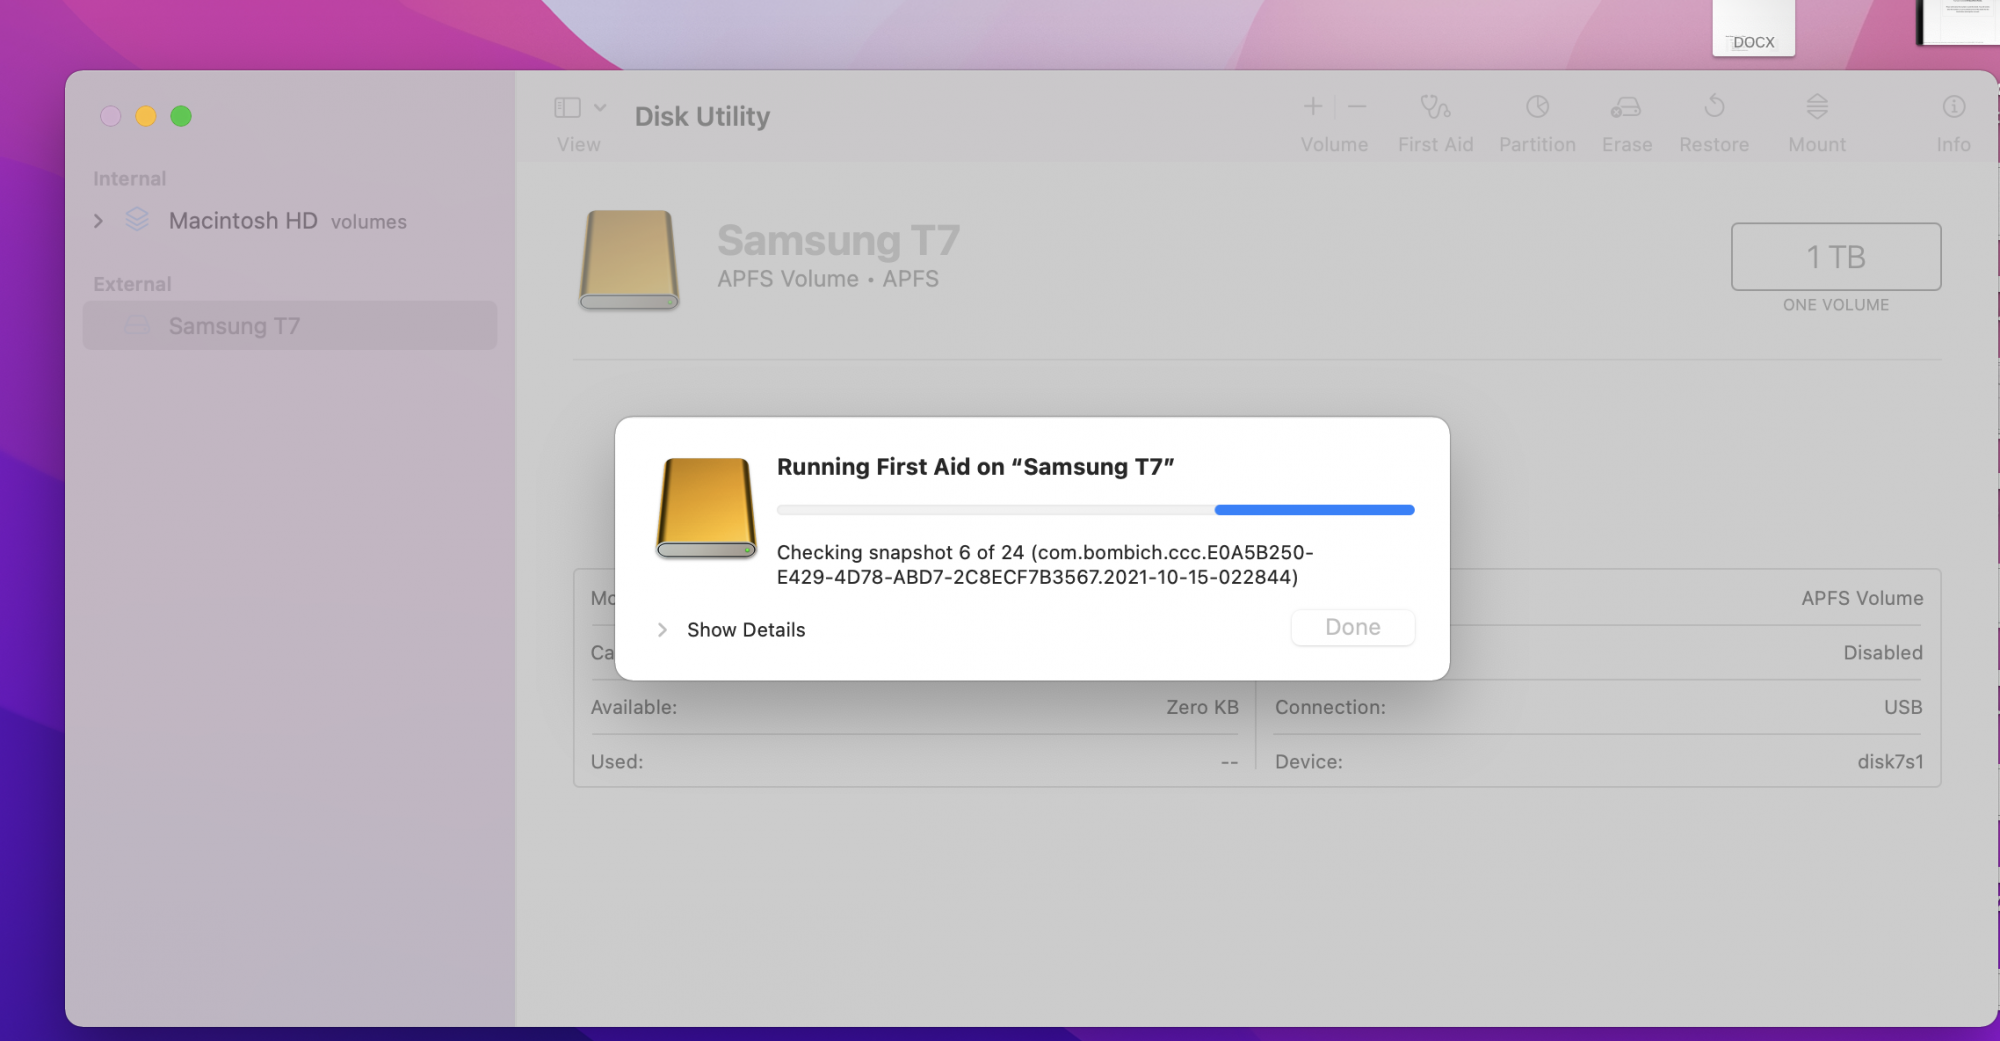Click the "APFS Volume" type value
The width and height of the screenshot is (2000, 1041).
[x=1862, y=598]
